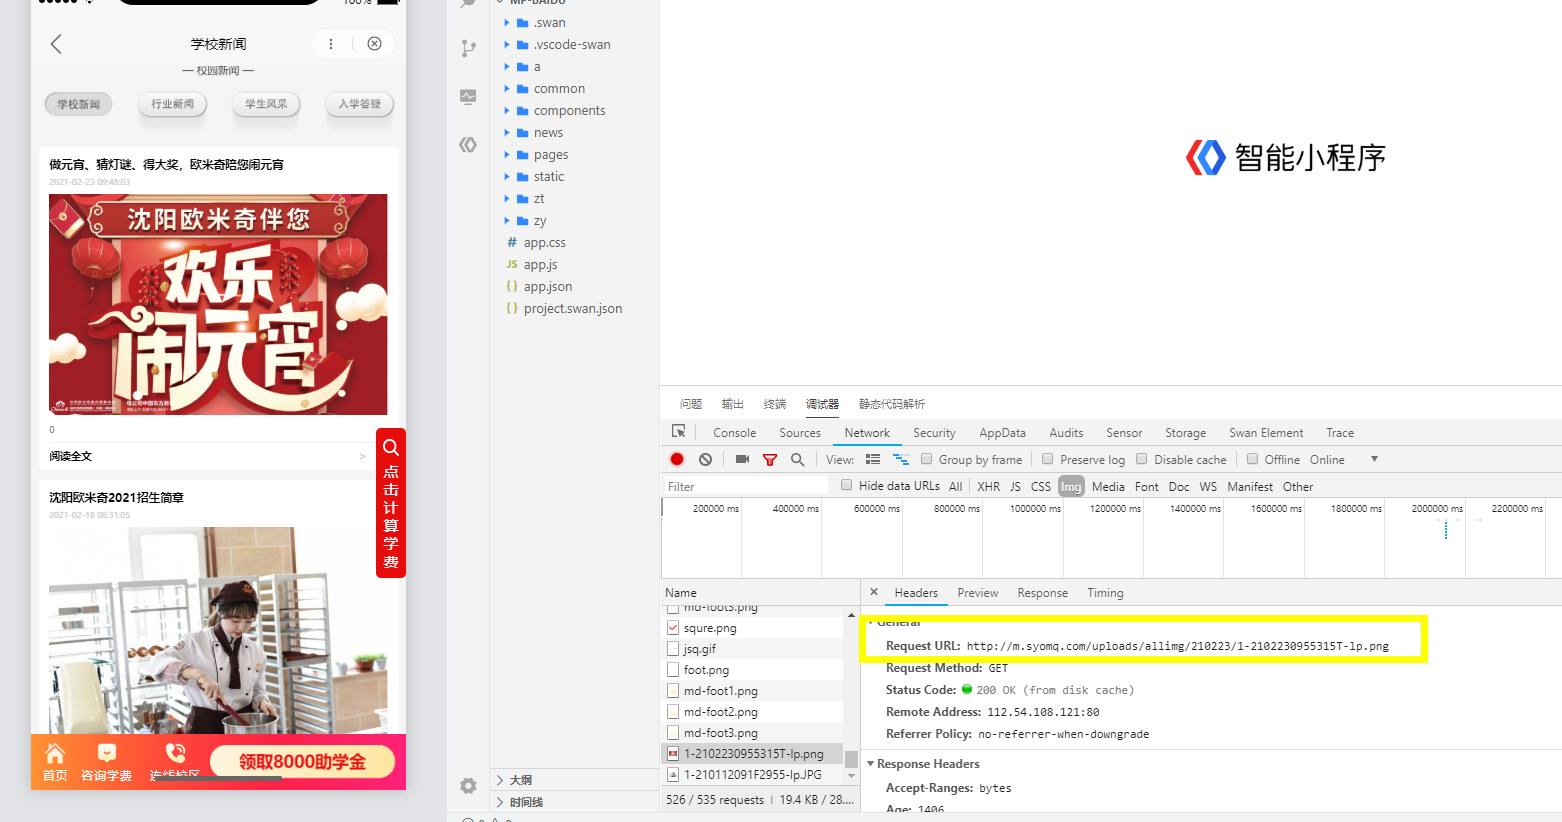Tap the back arrow in simulator header
The height and width of the screenshot is (822, 1562).
(56, 44)
